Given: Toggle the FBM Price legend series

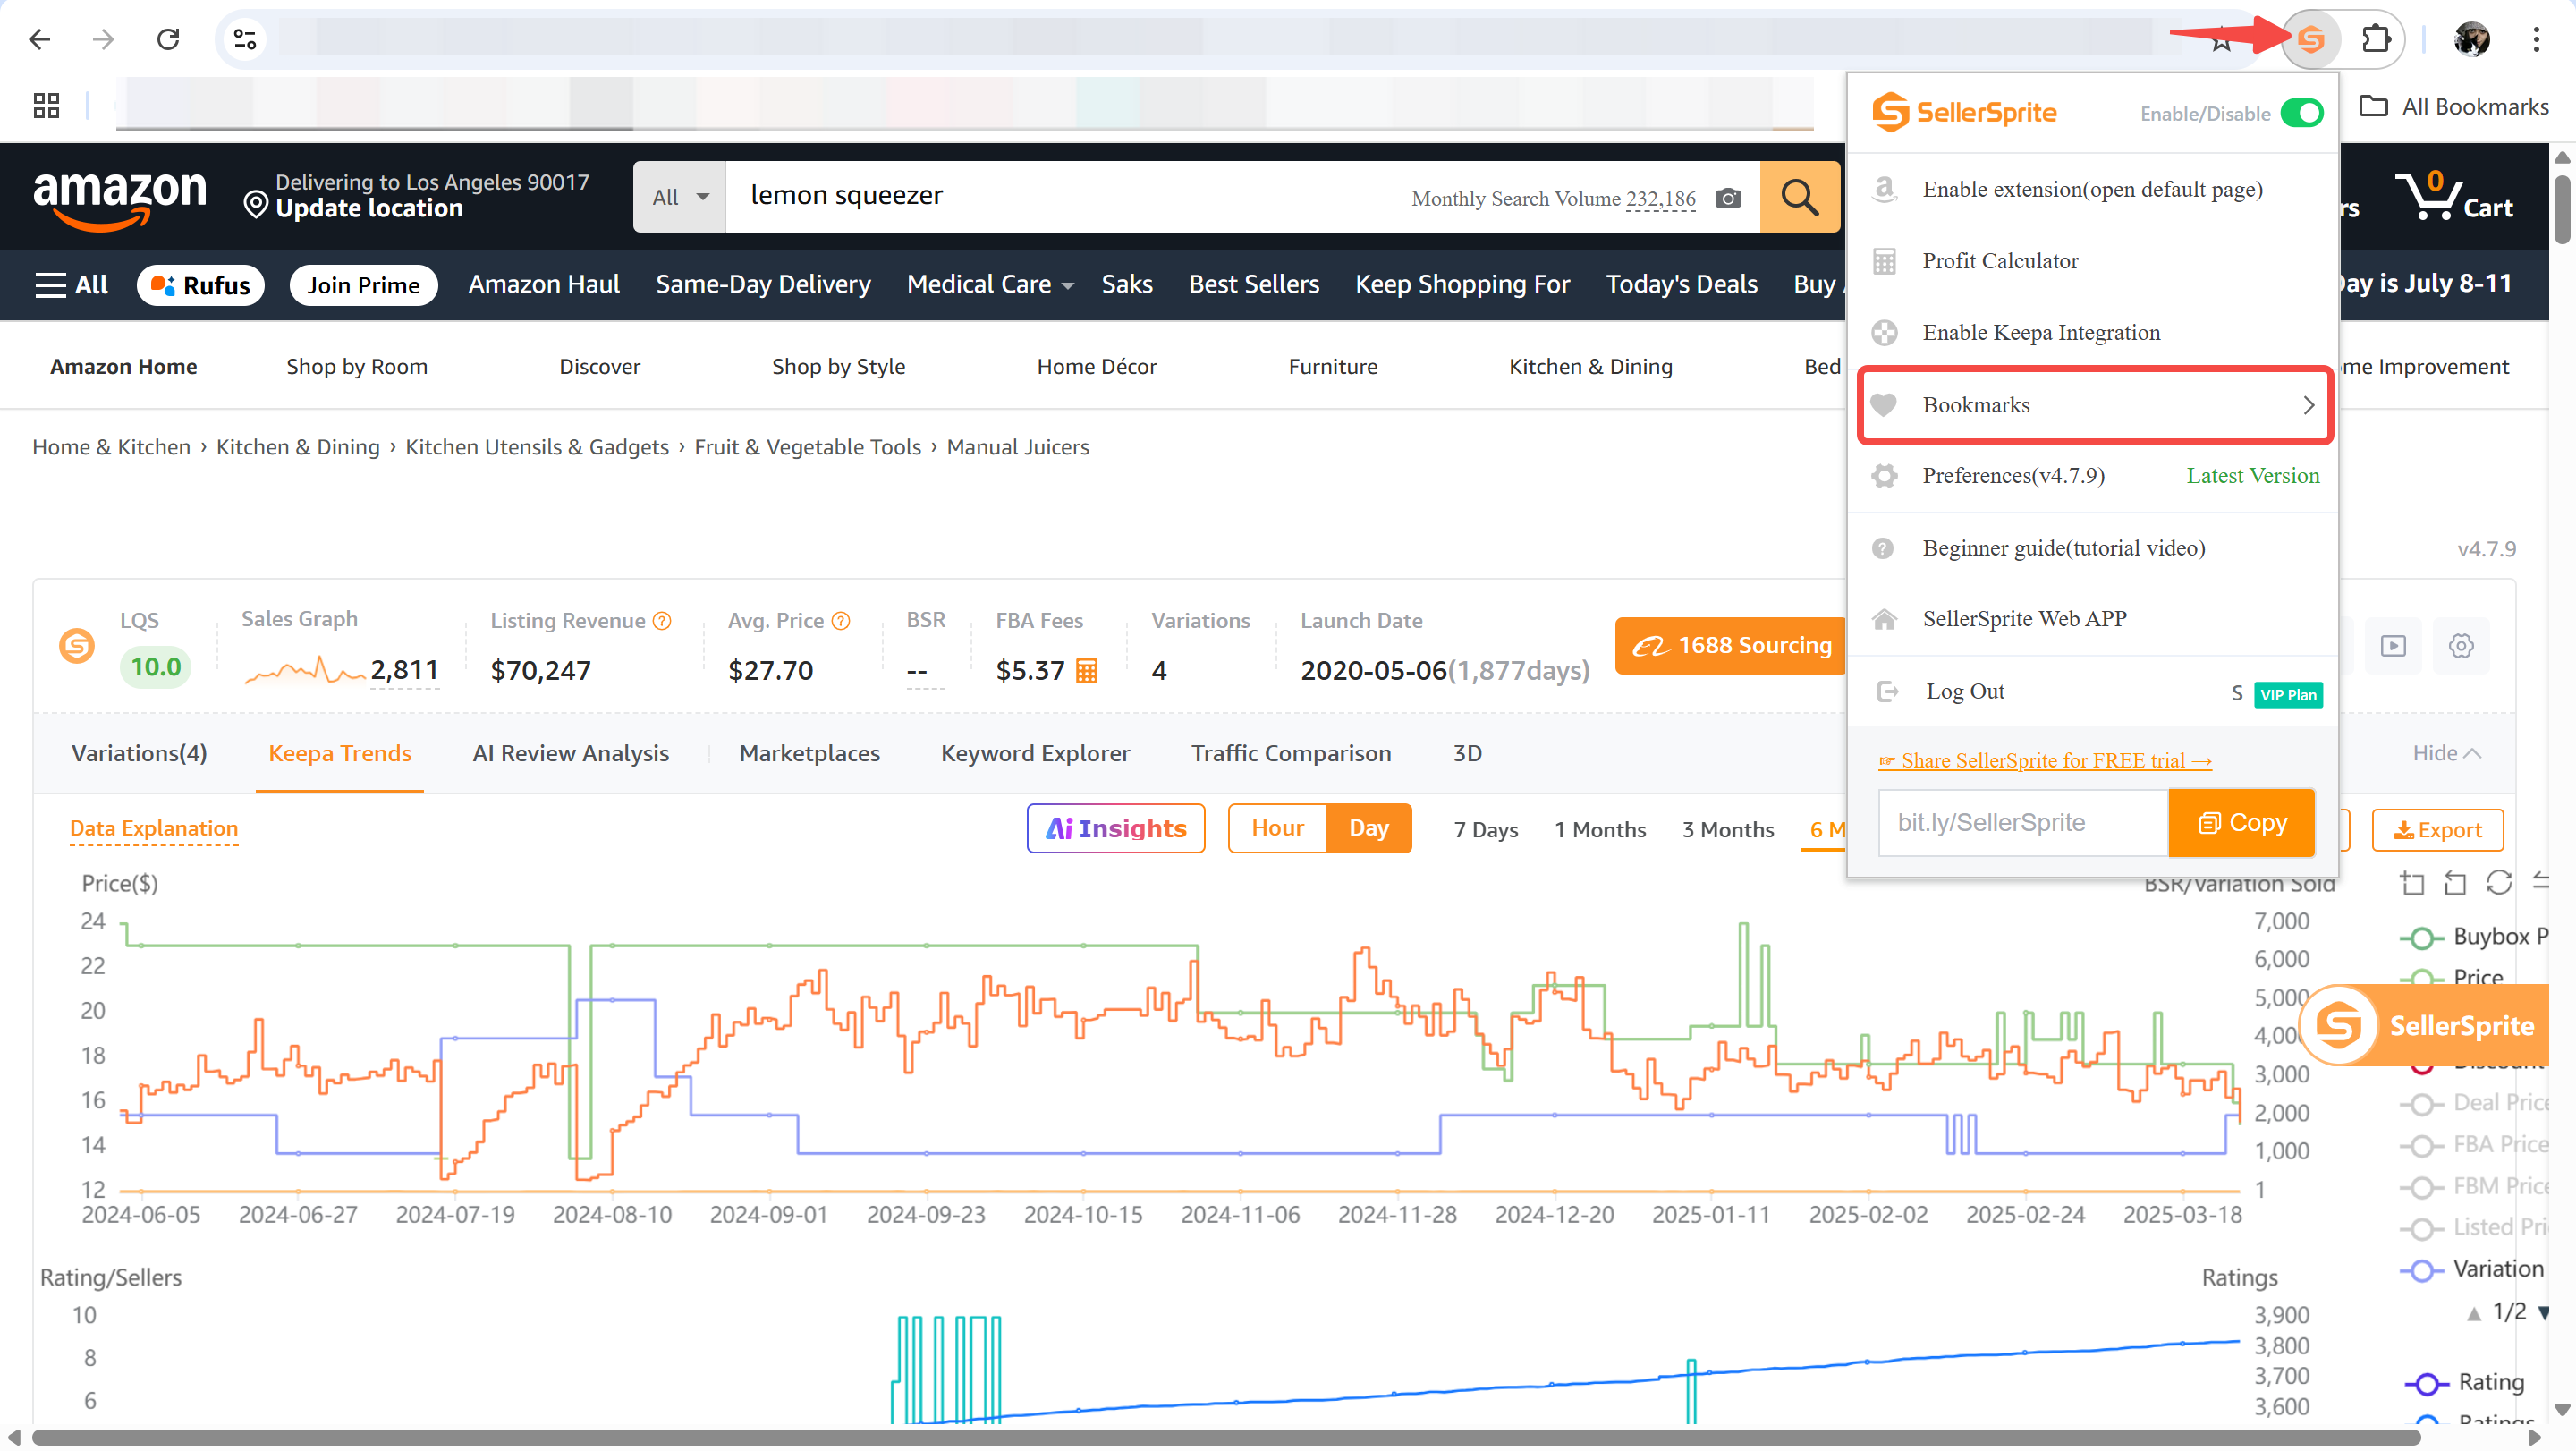Looking at the screenshot, I should click(2475, 1187).
